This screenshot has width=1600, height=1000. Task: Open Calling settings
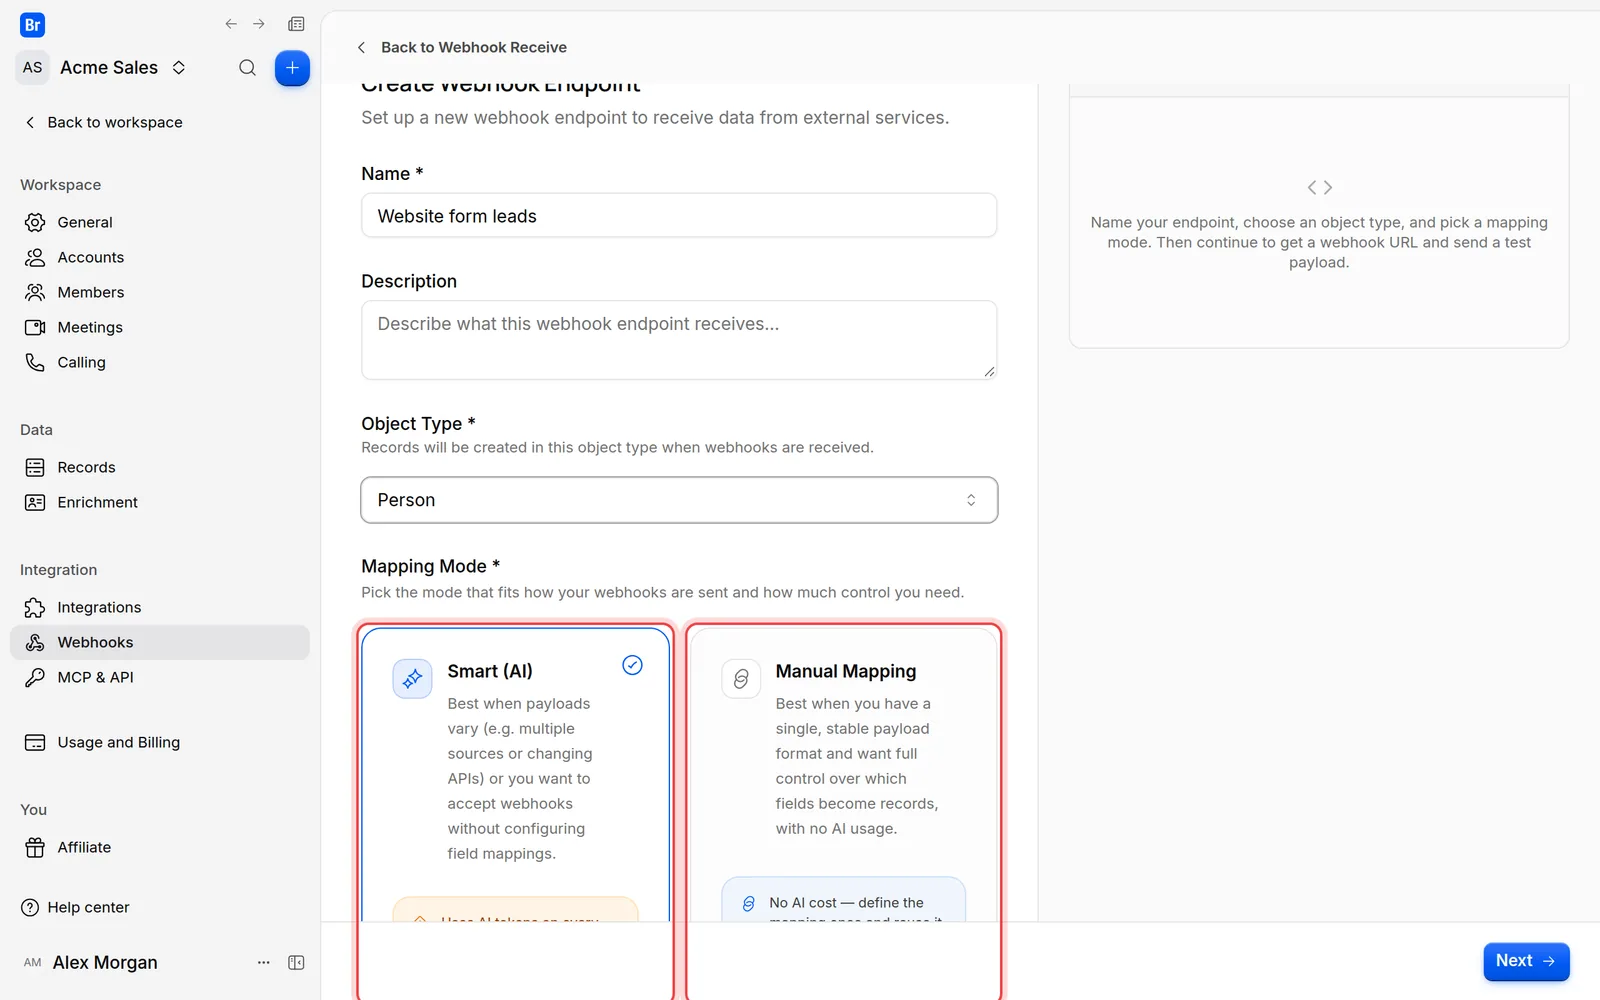[160, 362]
